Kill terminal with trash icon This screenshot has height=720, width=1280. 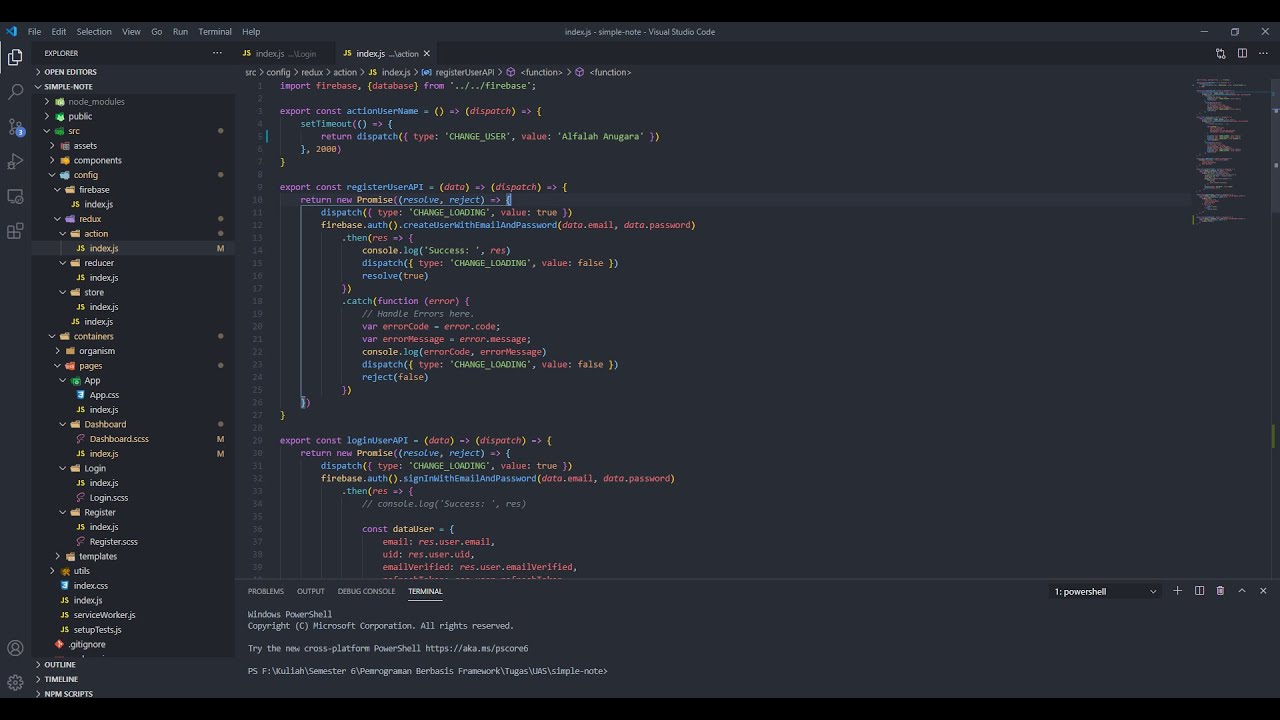1220,591
